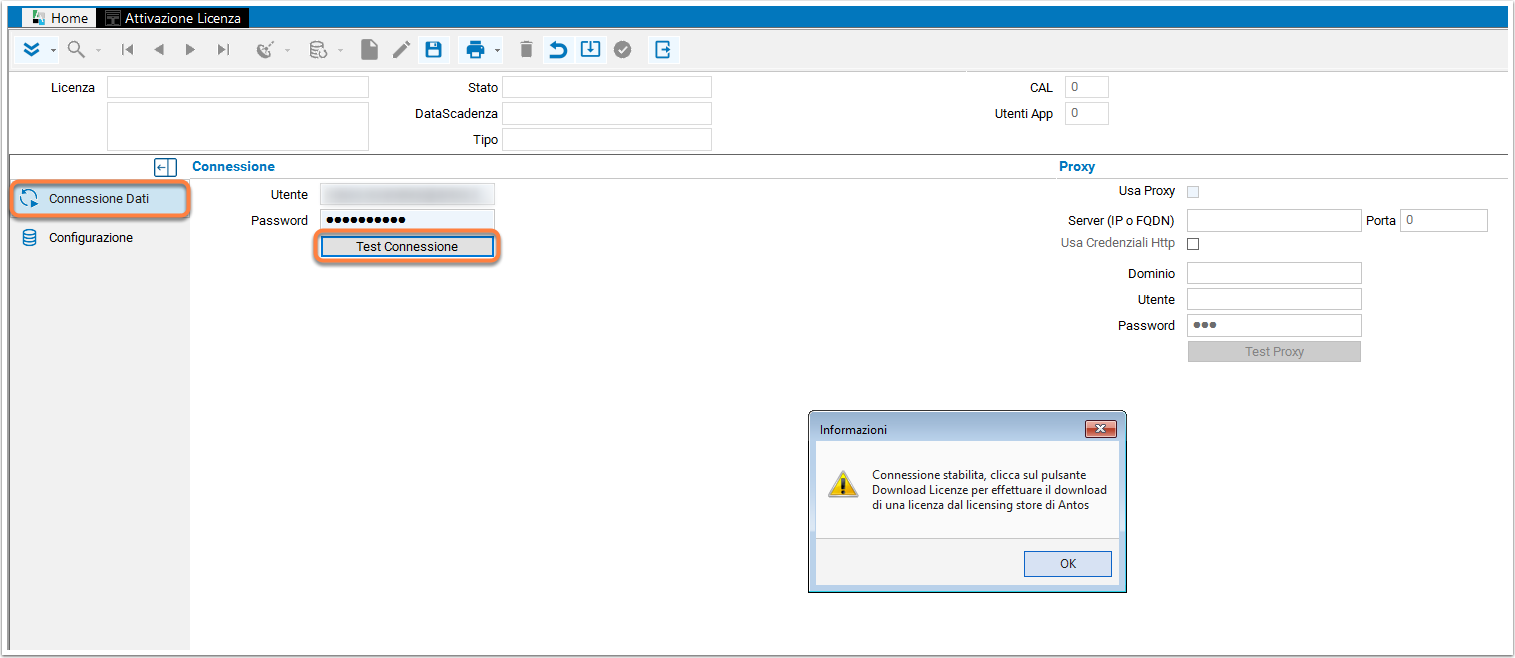Open the dropdown arrow beside the double-chevron icon
This screenshot has width=1515, height=658.
[x=53, y=50]
